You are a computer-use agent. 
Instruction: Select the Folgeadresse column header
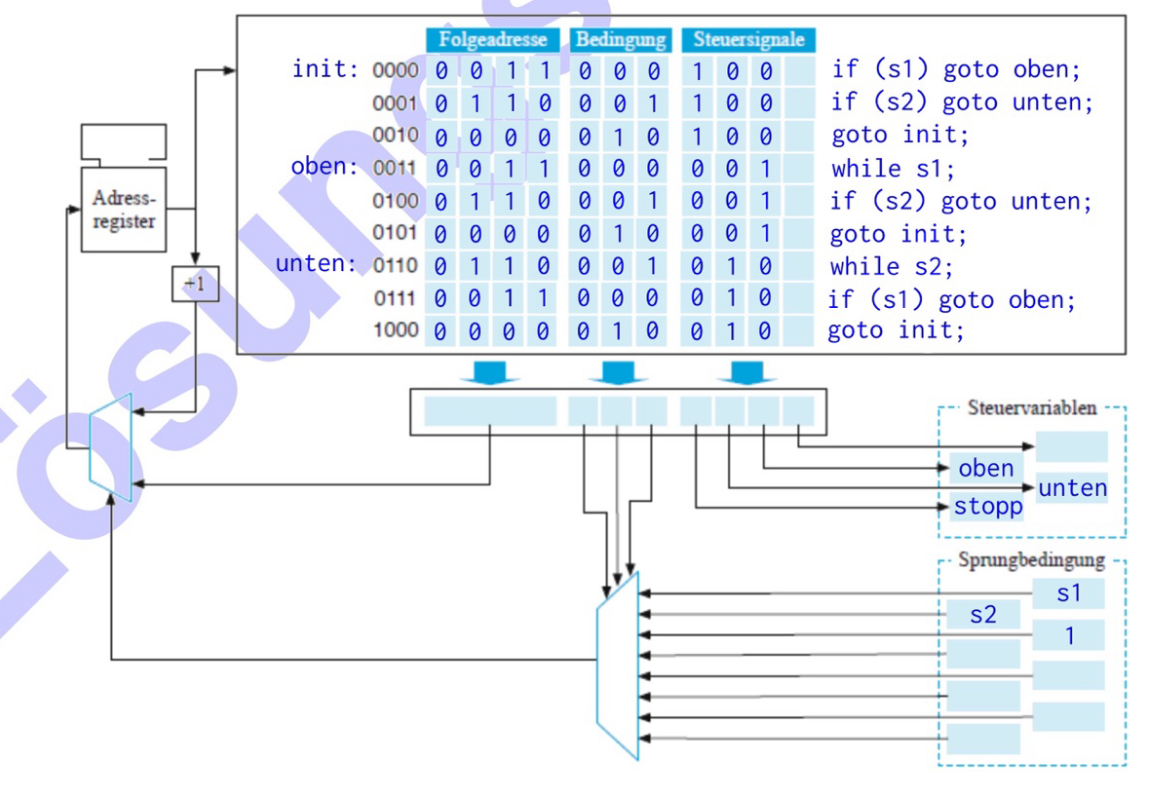click(492, 40)
